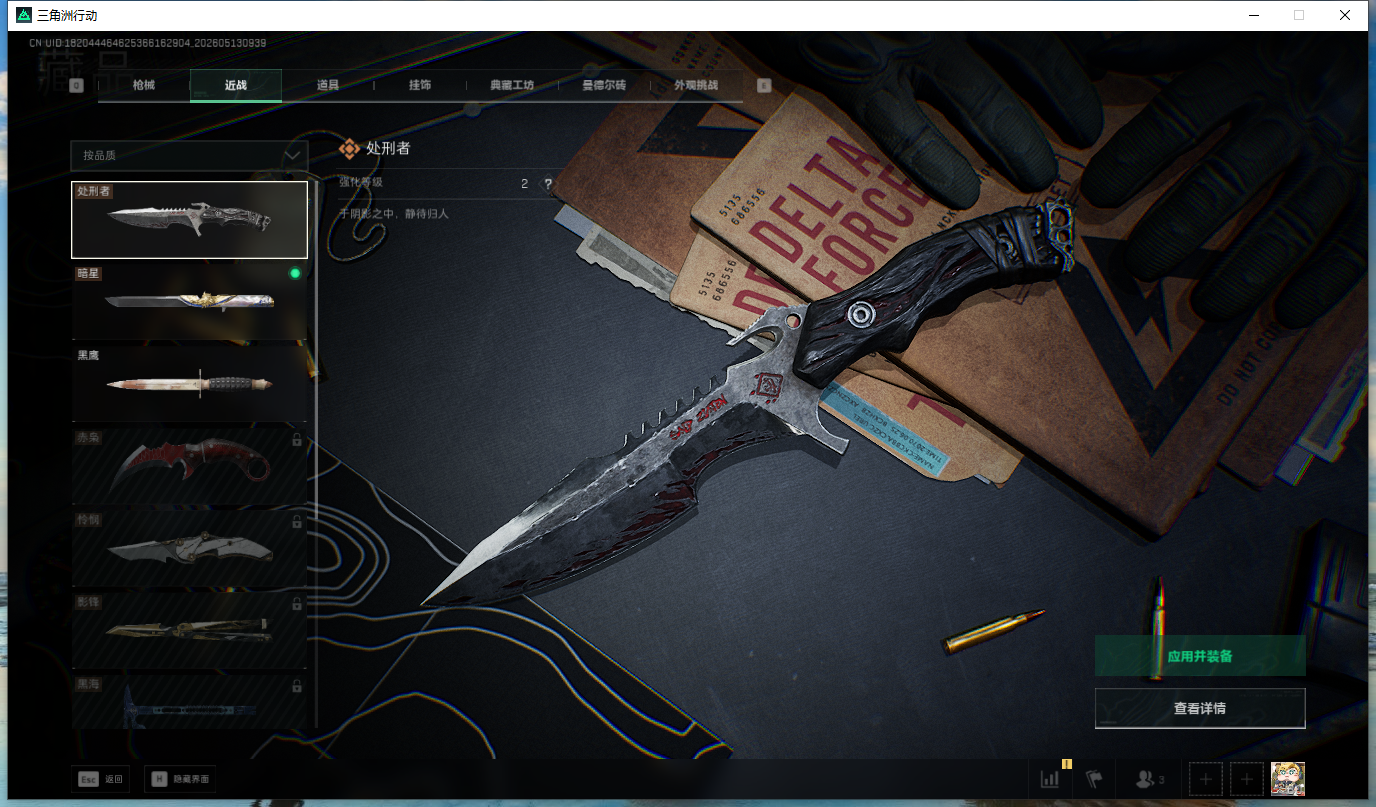1376x807 pixels.
Task: Click the lock icon on 赤枭
Action: [296, 440]
